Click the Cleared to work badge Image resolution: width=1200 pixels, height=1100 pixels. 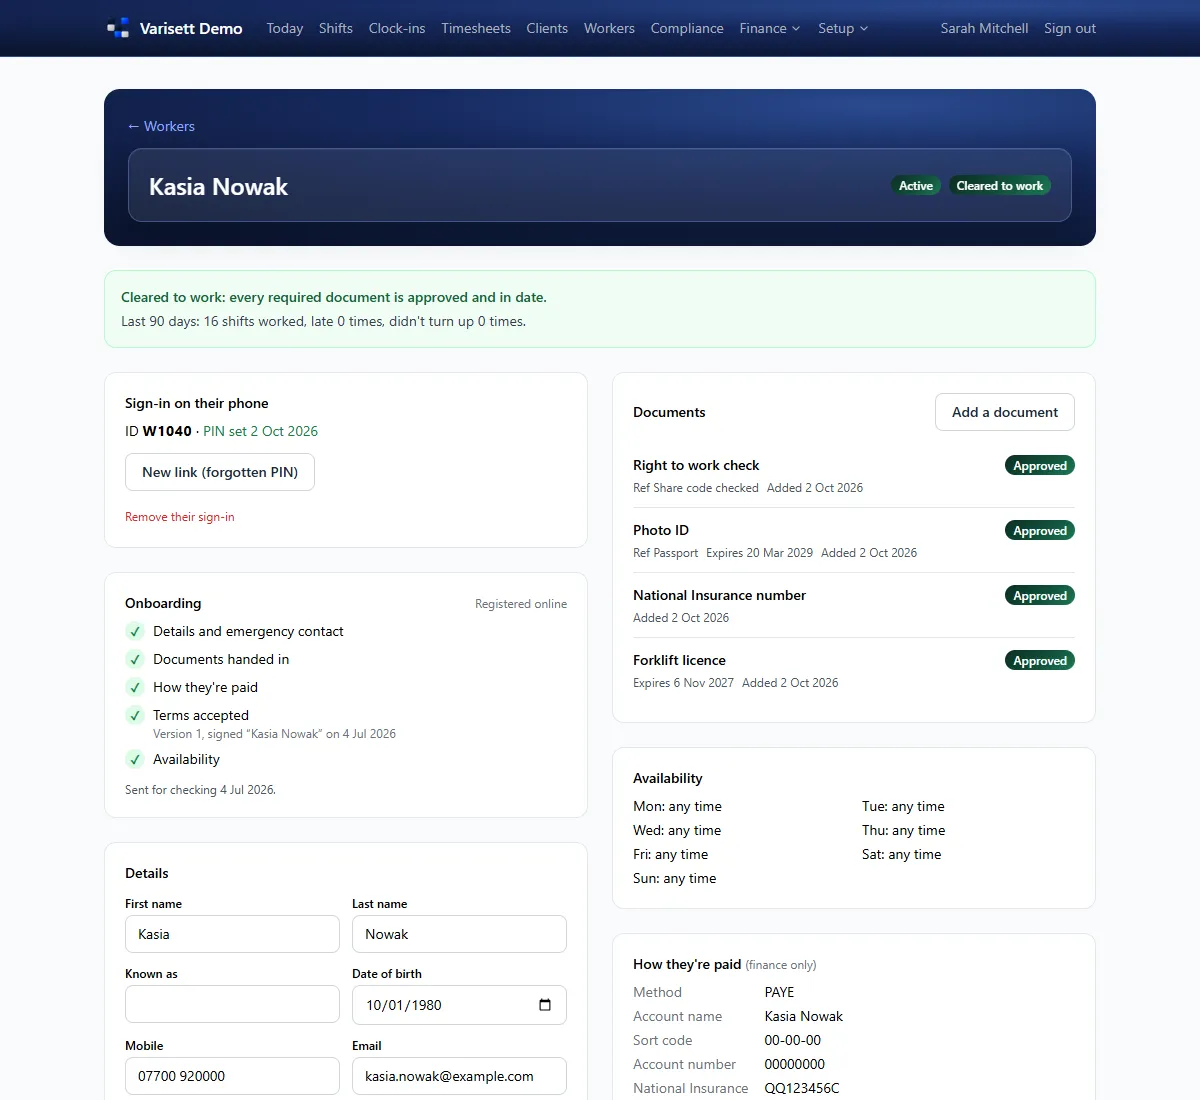(x=1000, y=186)
